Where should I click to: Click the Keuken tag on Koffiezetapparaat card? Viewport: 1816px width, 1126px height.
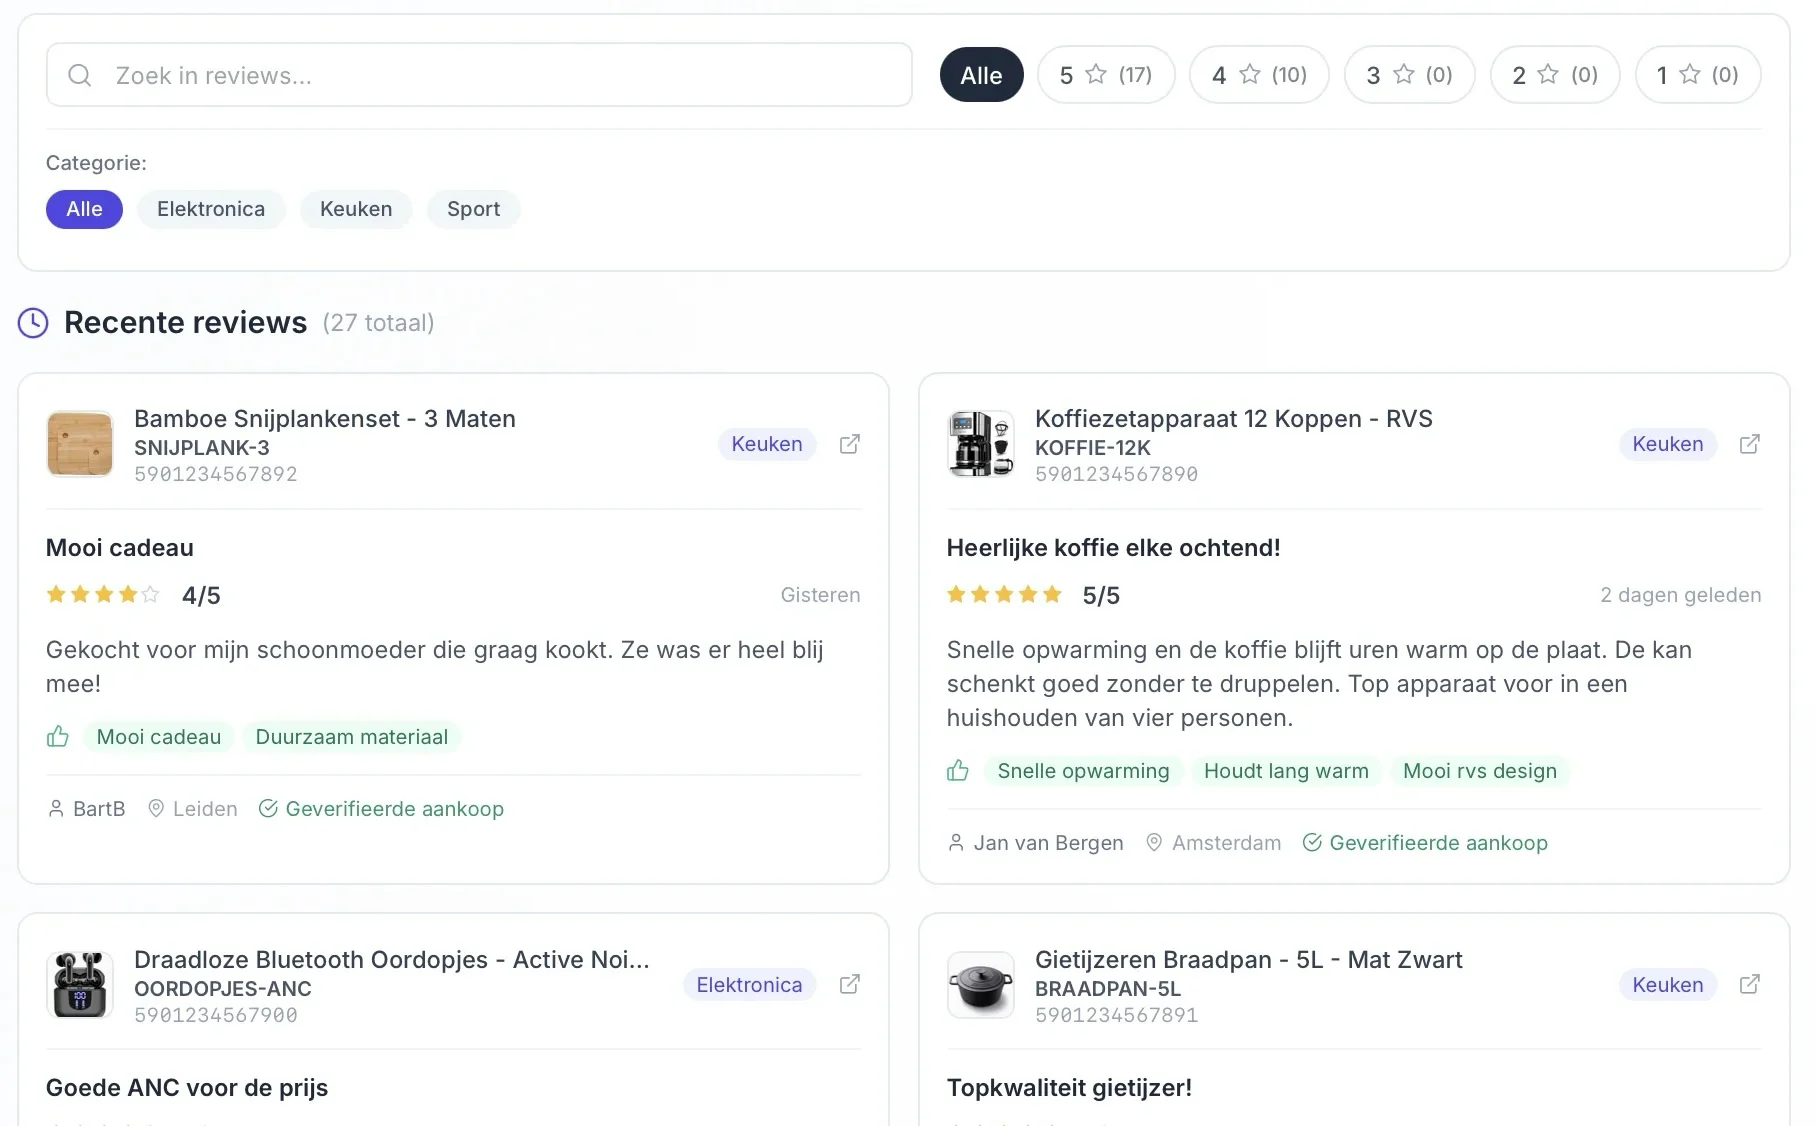[x=1668, y=444]
